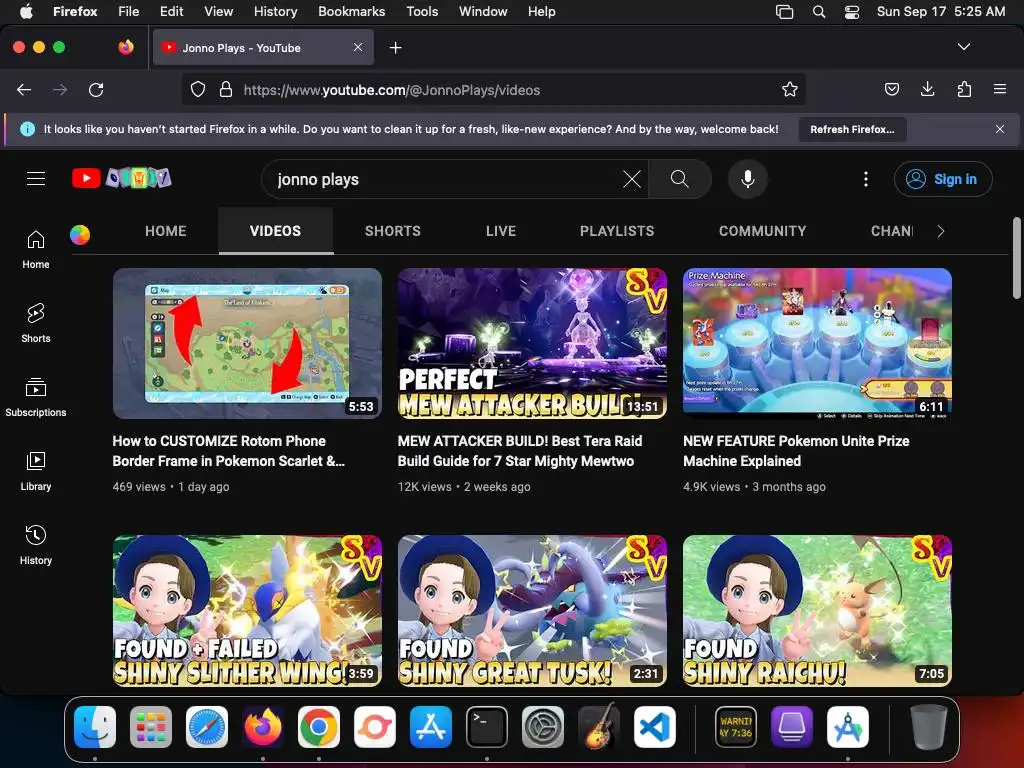Open NEW FEATURE Pokemon Unite Prize Machine title
The width and height of the screenshot is (1024, 768).
[796, 451]
